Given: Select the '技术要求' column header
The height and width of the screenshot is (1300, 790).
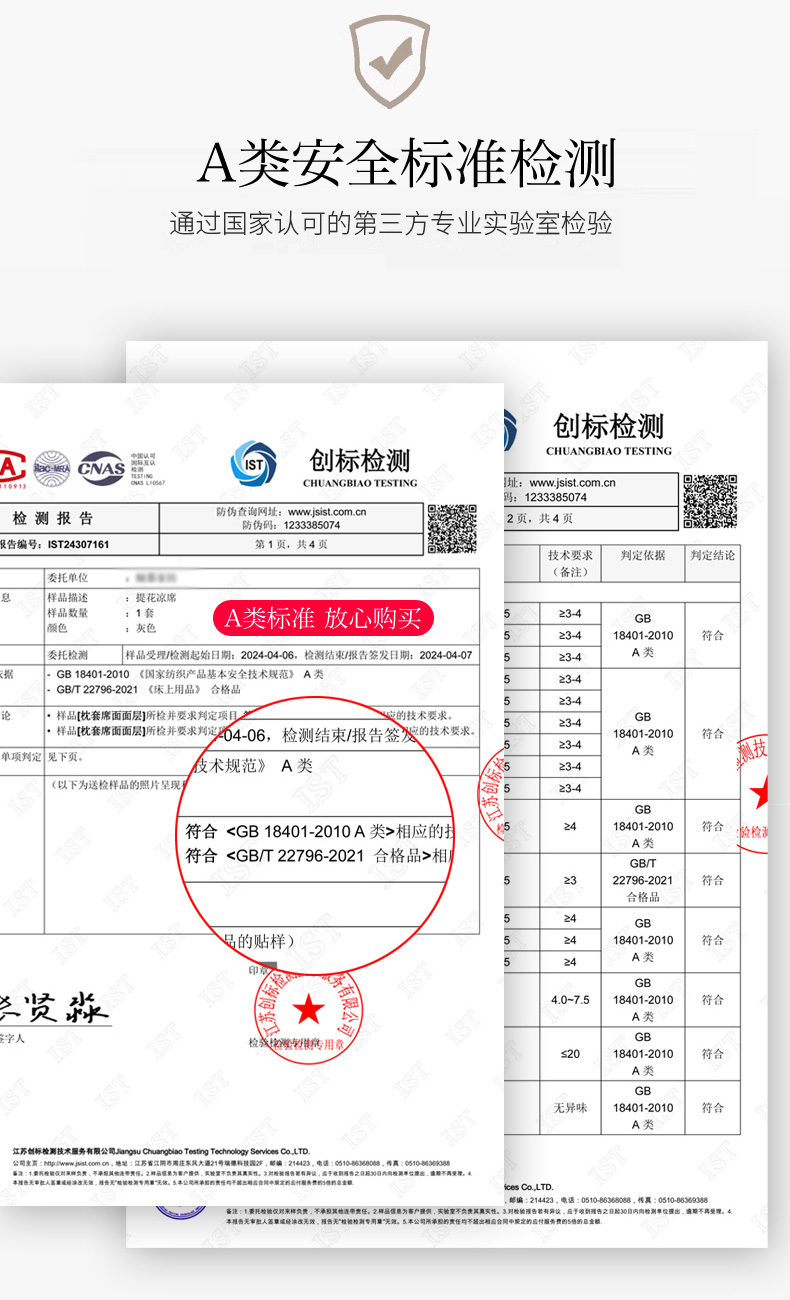Looking at the screenshot, I should click(570, 563).
